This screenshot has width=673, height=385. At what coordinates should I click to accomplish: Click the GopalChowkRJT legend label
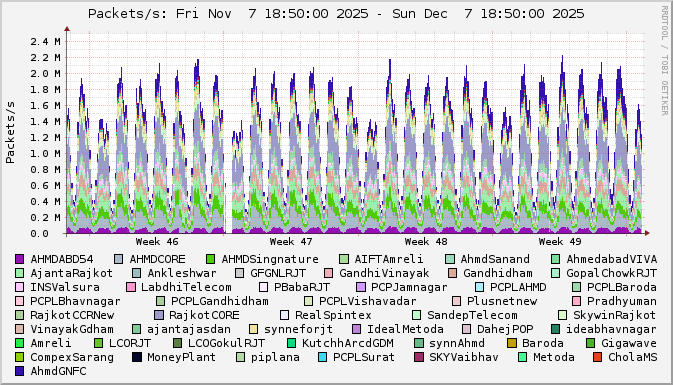612,273
